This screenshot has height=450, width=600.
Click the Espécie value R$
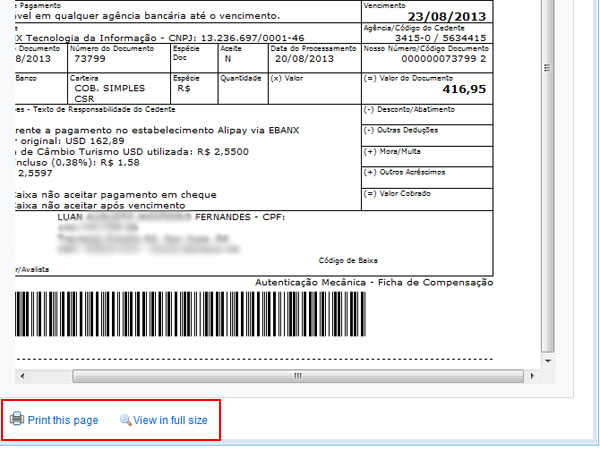(x=184, y=88)
